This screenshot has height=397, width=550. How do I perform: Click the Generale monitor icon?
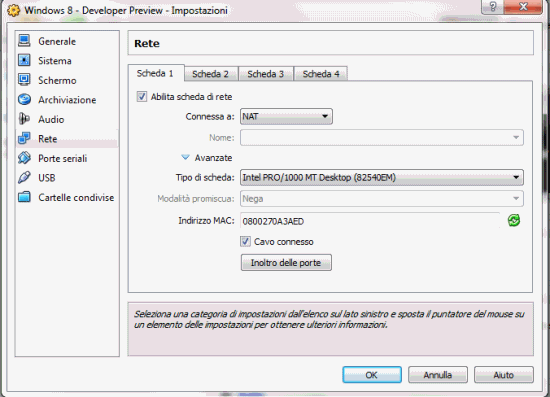24,41
